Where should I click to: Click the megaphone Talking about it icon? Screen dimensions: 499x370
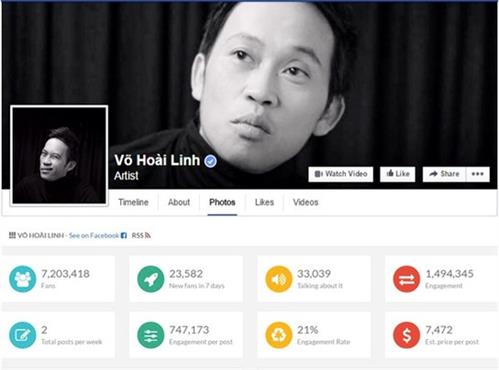click(x=279, y=279)
